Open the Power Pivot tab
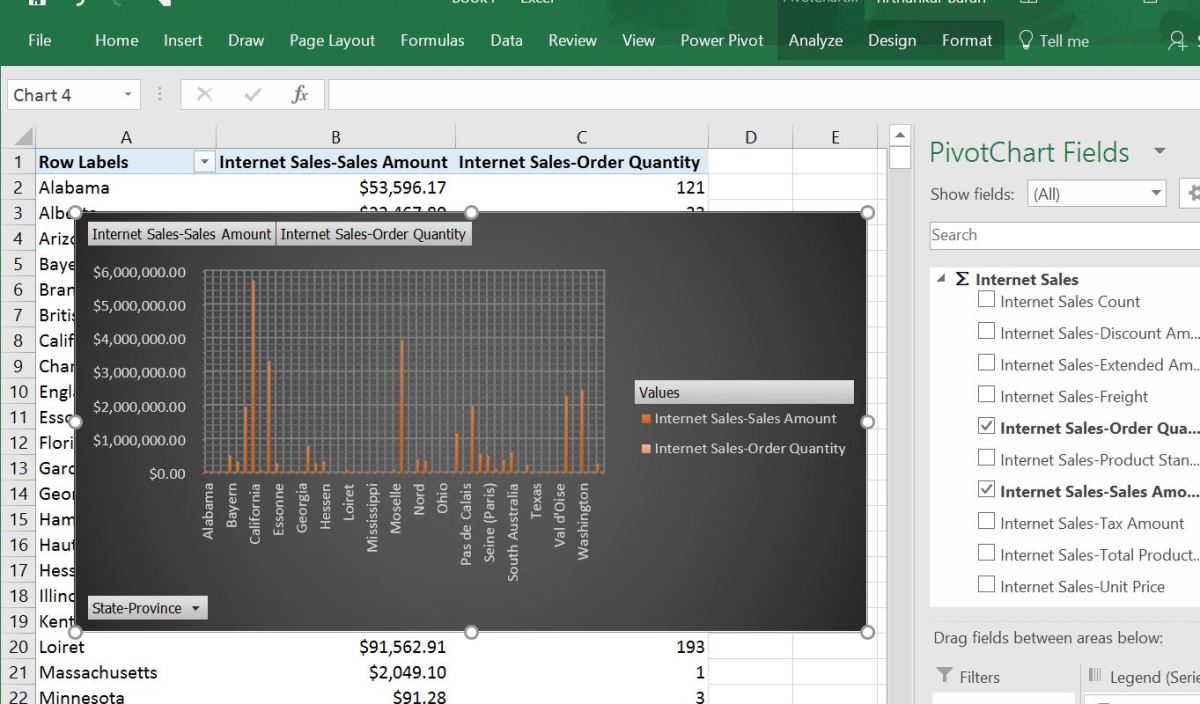This screenshot has width=1200, height=704. (721, 40)
